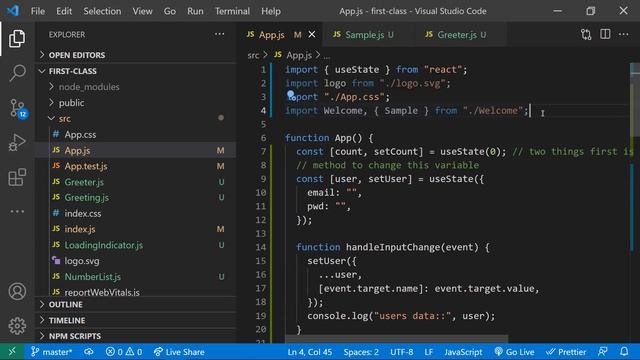Change LF end of line sequence
The height and width of the screenshot is (360, 640).
pyautogui.click(x=429, y=352)
